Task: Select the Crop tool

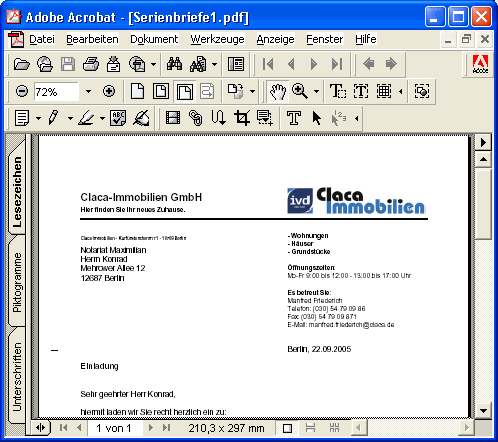Action: pyautogui.click(x=242, y=118)
